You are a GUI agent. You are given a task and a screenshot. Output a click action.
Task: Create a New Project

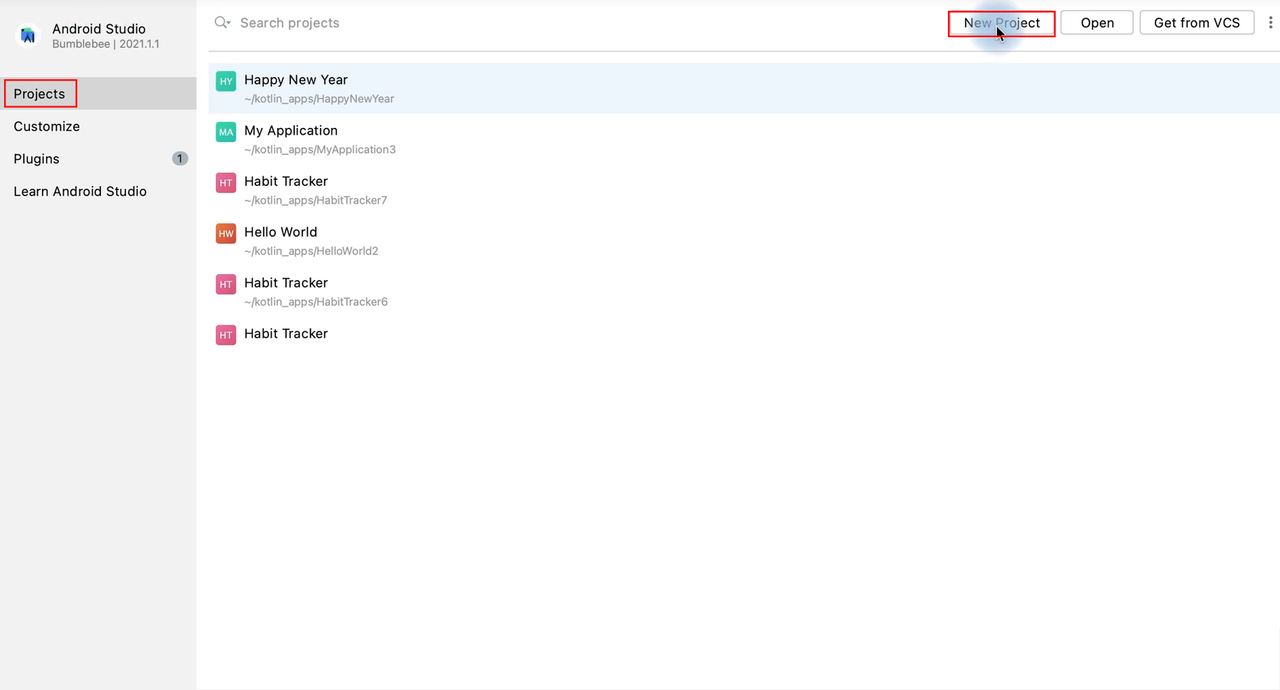point(1002,23)
